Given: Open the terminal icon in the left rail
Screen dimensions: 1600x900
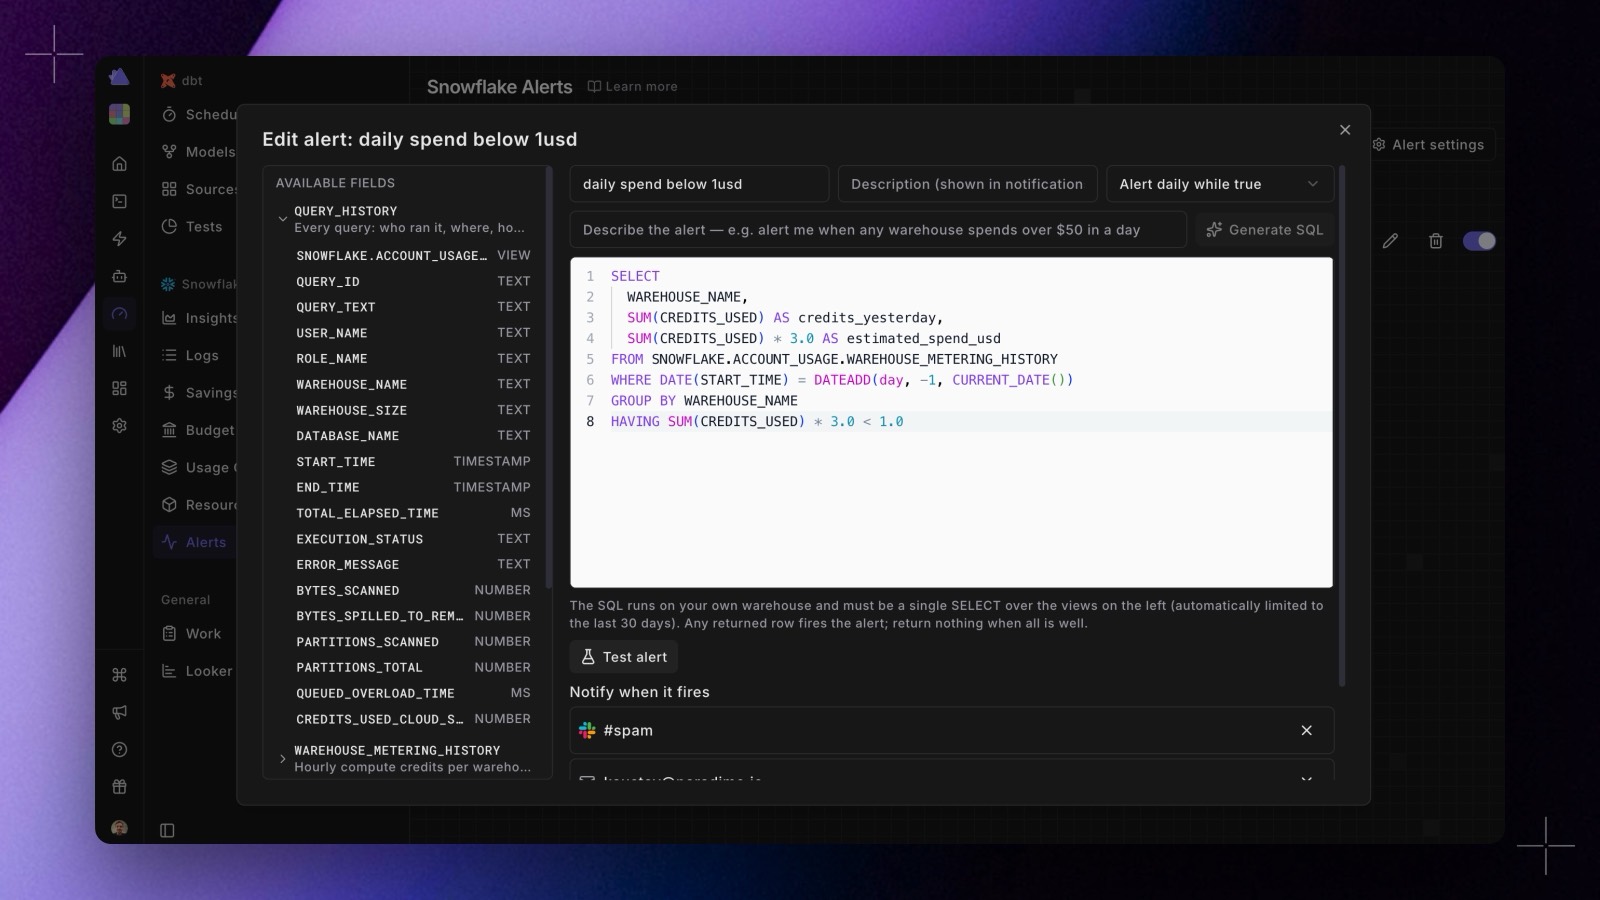Looking at the screenshot, I should point(119,201).
